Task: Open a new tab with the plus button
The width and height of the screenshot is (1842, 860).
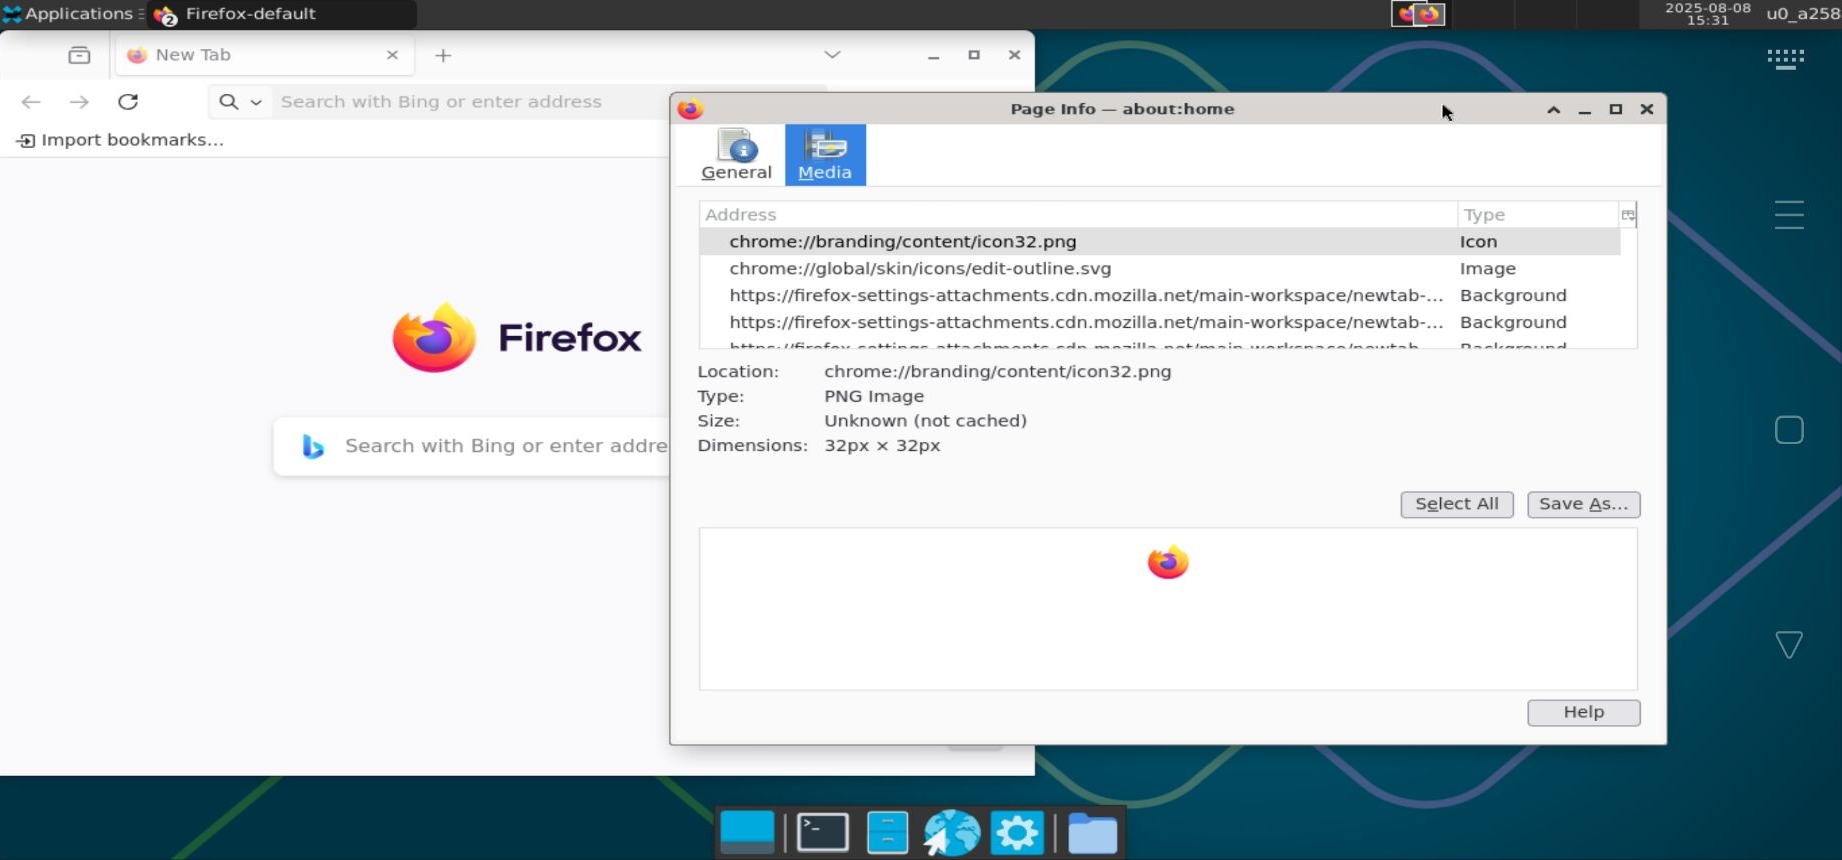Action: pos(443,55)
